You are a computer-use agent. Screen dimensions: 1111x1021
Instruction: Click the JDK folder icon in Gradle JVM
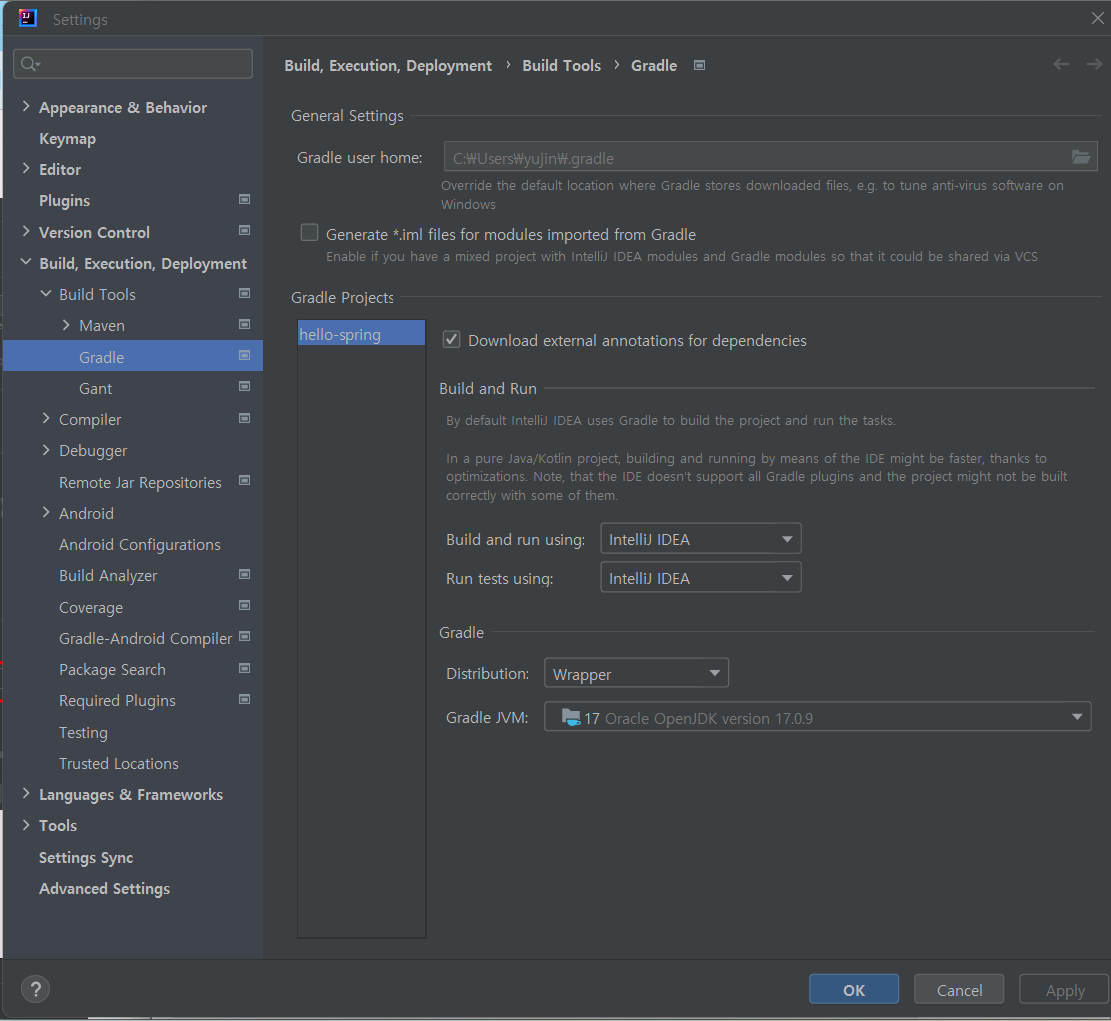tap(571, 717)
